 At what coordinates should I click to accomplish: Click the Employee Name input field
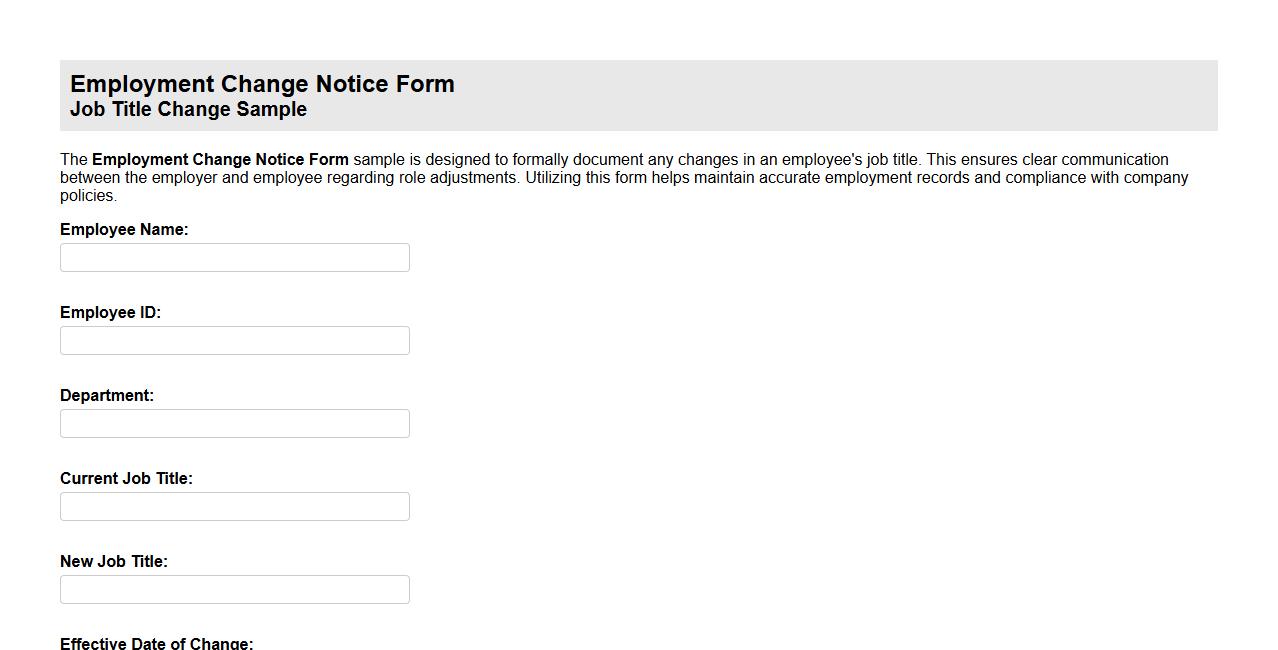click(x=234, y=257)
